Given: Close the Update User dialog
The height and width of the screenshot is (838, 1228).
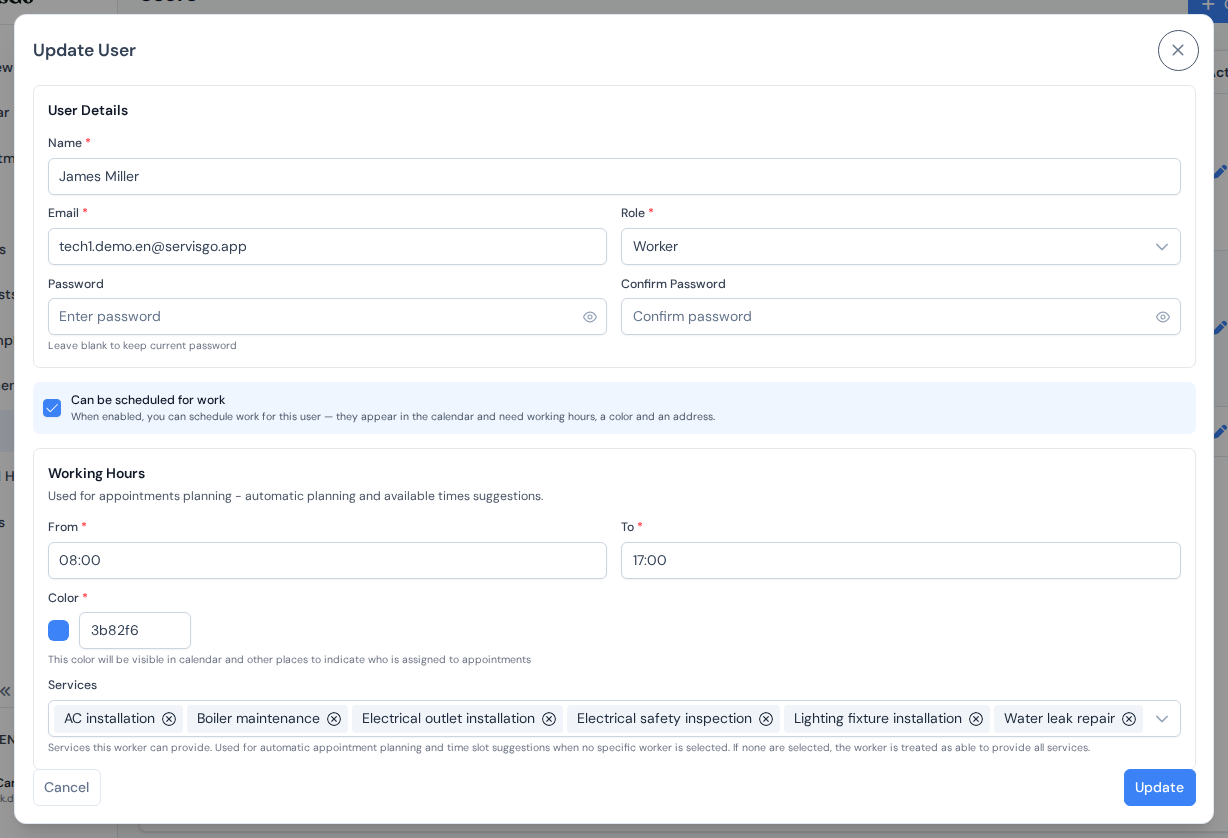Looking at the screenshot, I should [x=1178, y=50].
